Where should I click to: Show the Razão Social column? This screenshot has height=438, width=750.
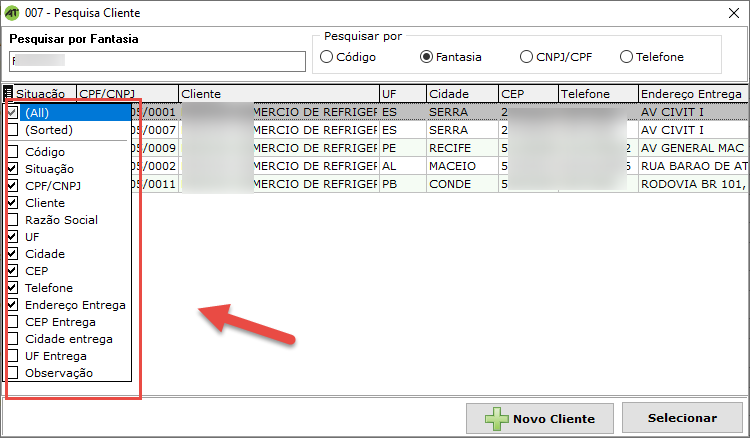click(x=13, y=220)
